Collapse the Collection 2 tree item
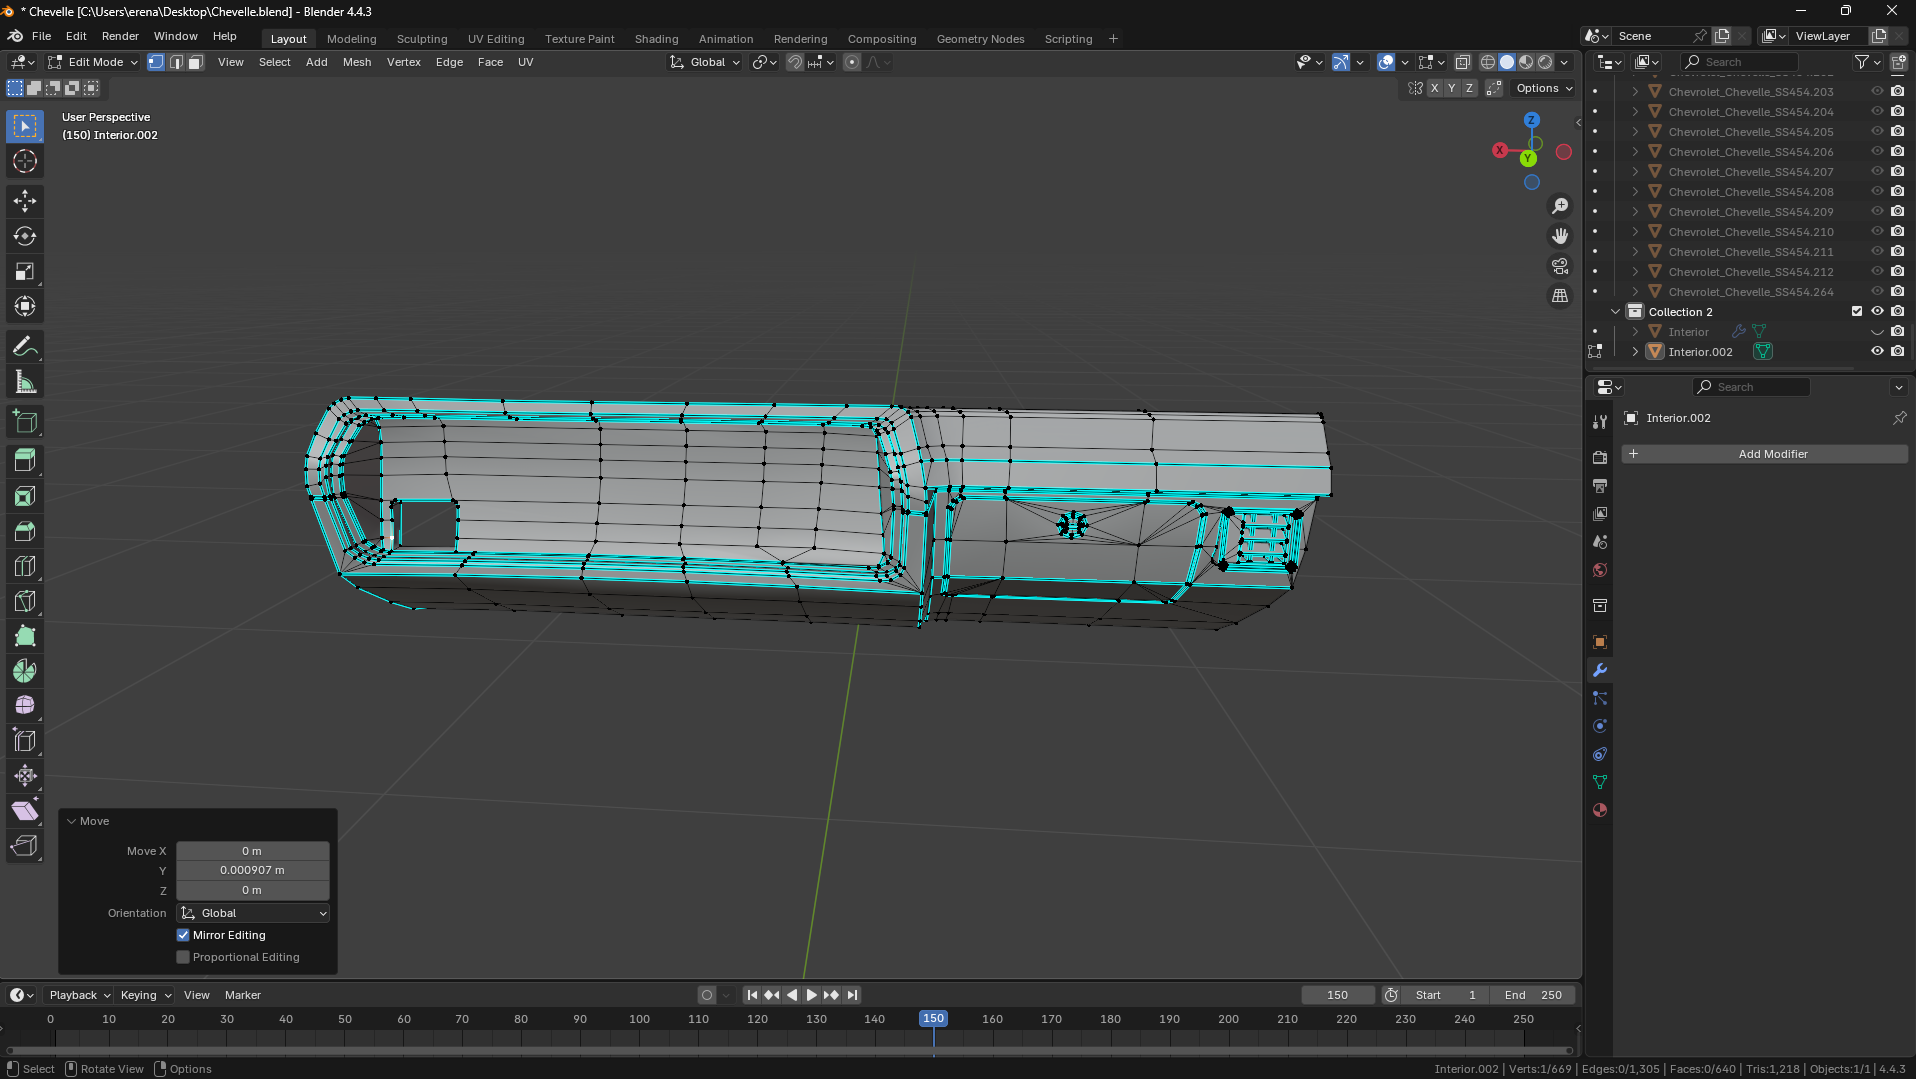Viewport: 1916px width, 1079px height. 1615,312
